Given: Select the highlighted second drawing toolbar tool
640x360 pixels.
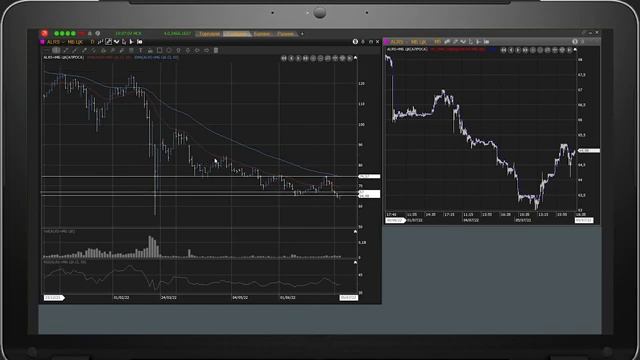Looking at the screenshot, I should coord(56,51).
